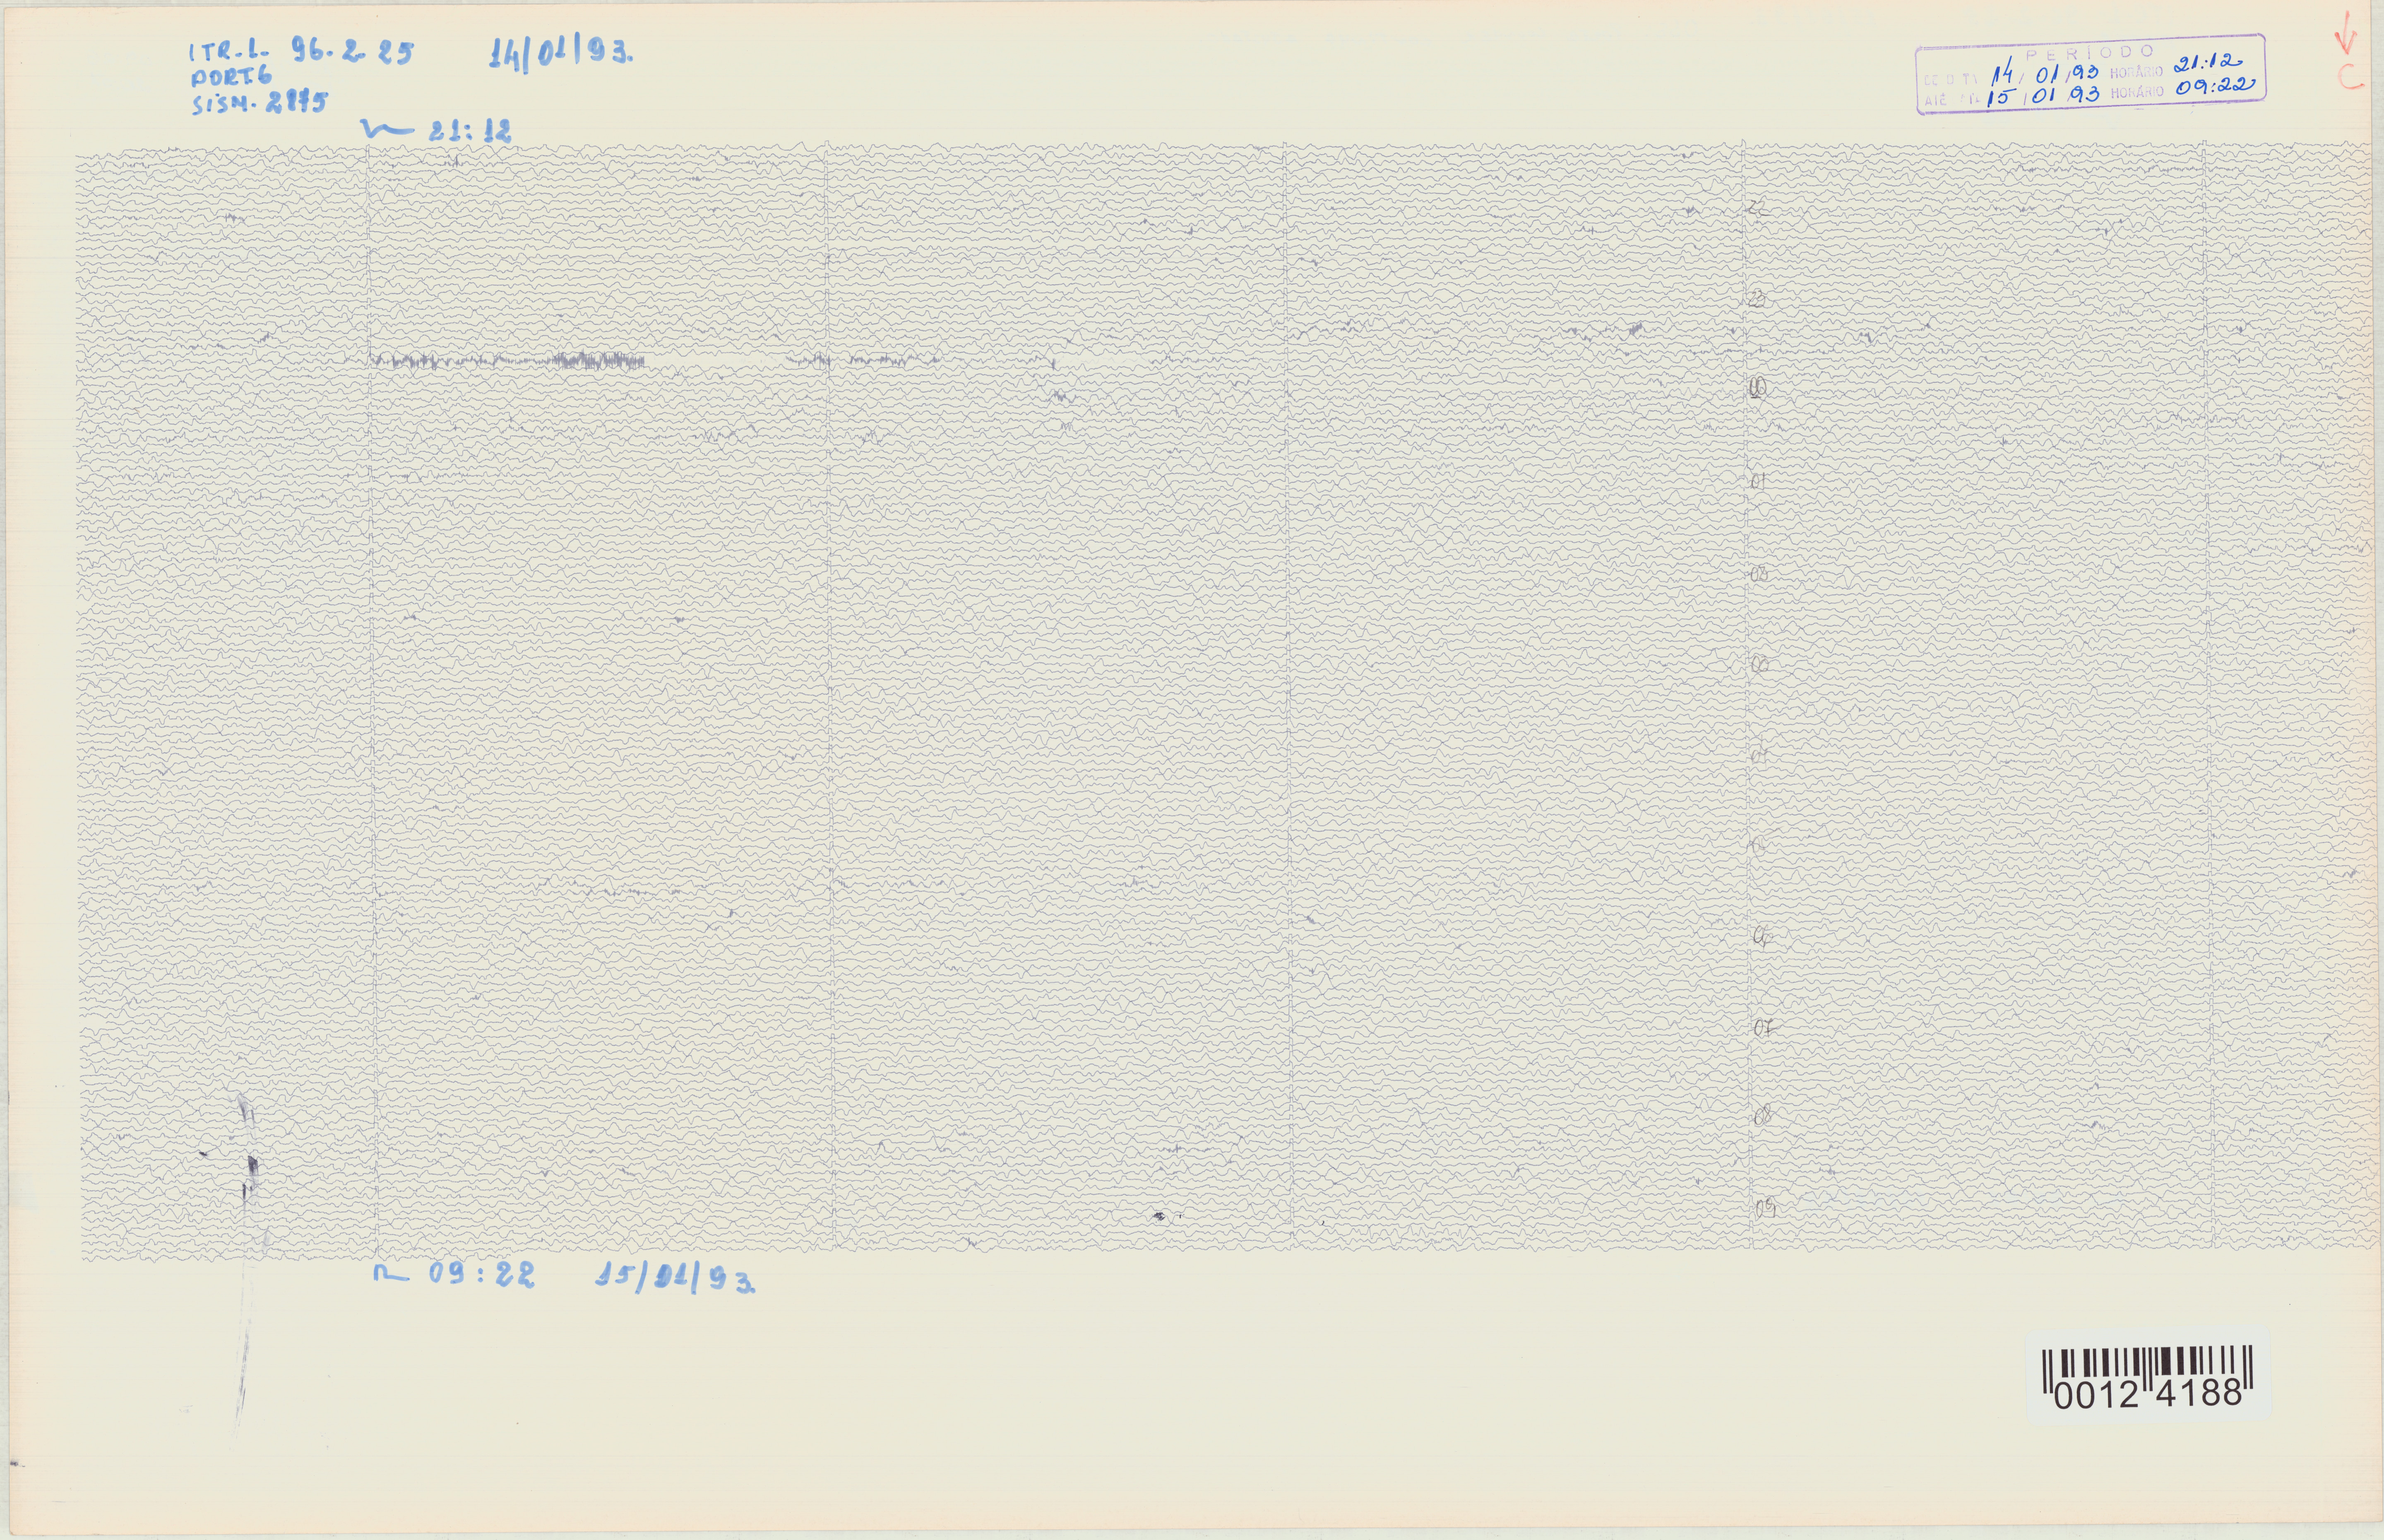Image resolution: width=2384 pixels, height=1540 pixels.
Task: Click the handwritten date "15/01/93." at the bottom
Action: [x=676, y=1278]
